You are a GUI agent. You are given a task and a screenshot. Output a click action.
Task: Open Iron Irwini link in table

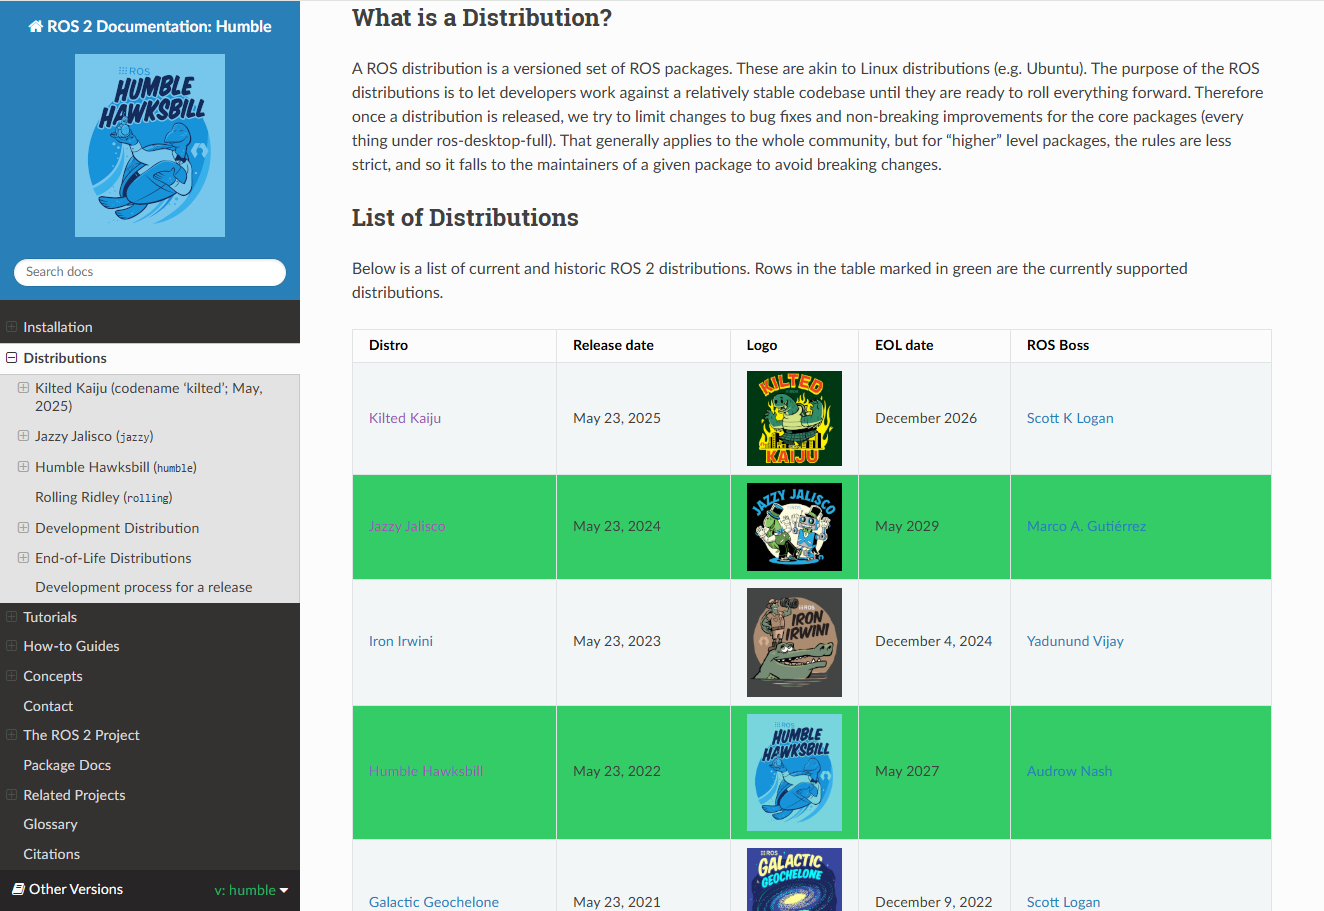pyautogui.click(x=401, y=641)
